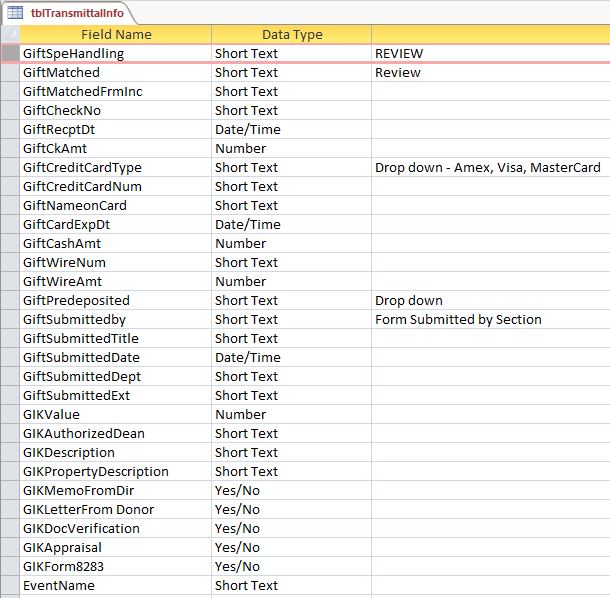The width and height of the screenshot is (610, 598).
Task: Click the Field Name column header
Action: [x=116, y=34]
